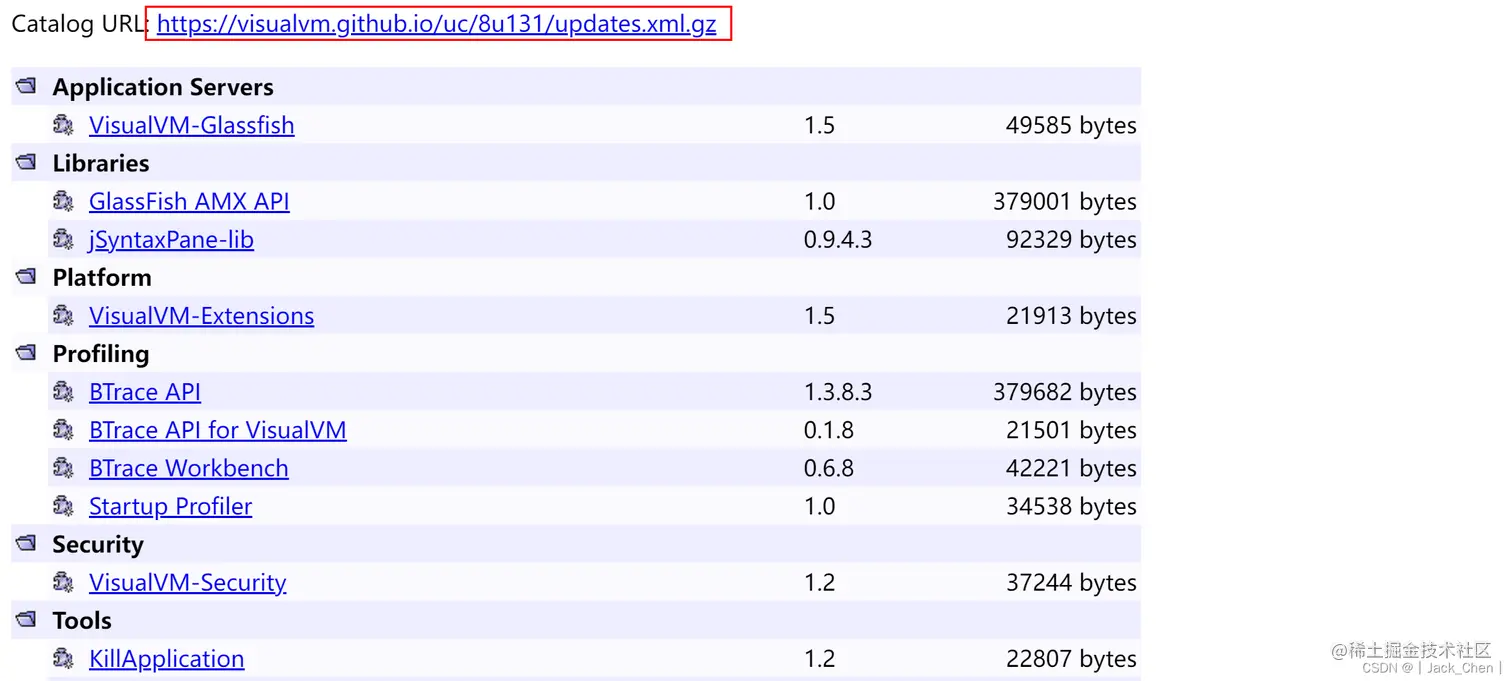Click the plugin icon beside BTrace API
Image resolution: width=1512 pixels, height=681 pixels.
[63, 391]
